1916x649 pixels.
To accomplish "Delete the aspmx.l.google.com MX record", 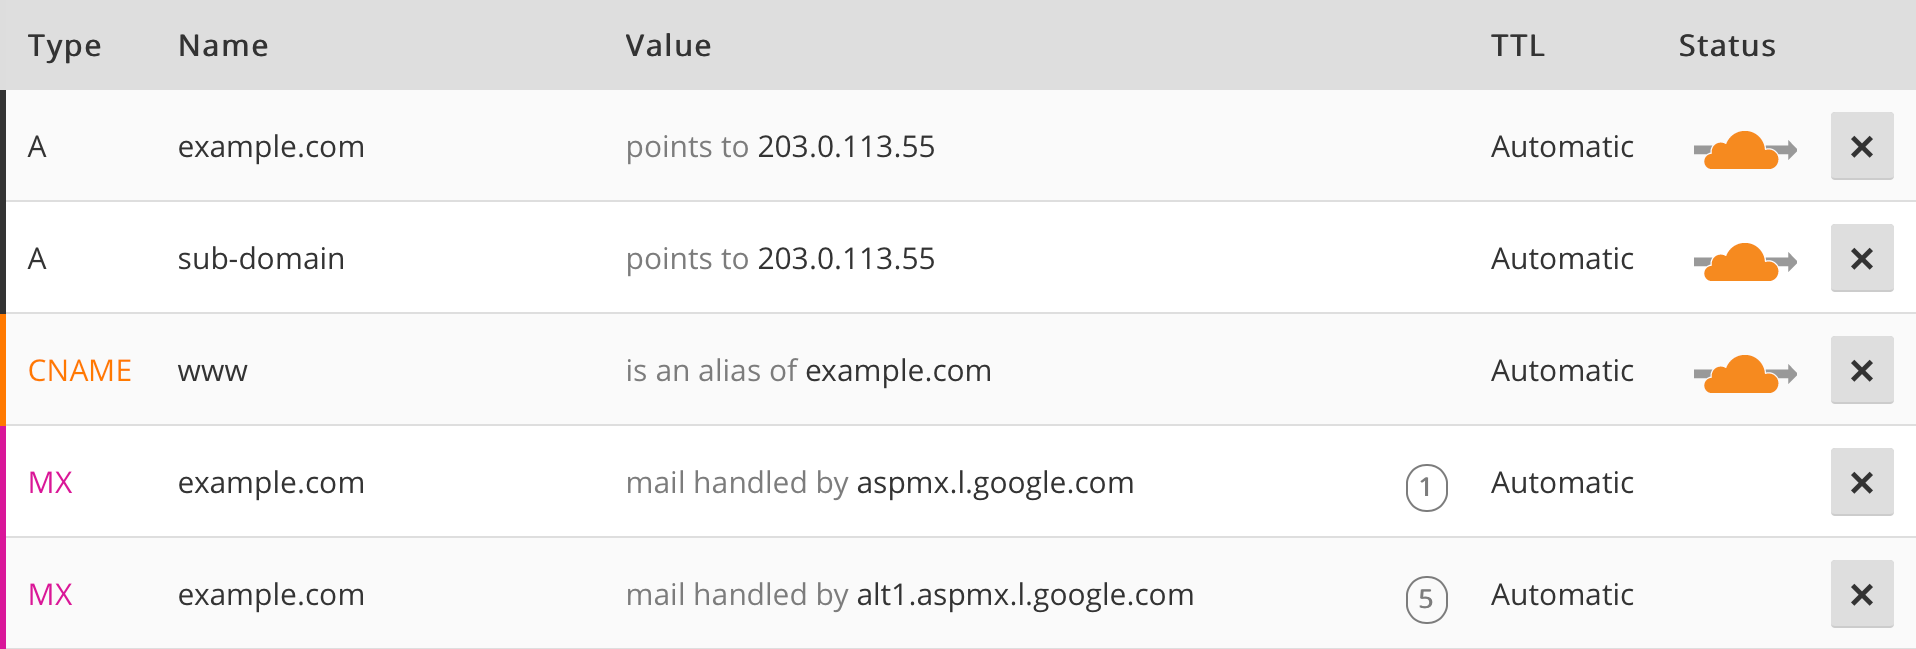I will pyautogui.click(x=1862, y=482).
